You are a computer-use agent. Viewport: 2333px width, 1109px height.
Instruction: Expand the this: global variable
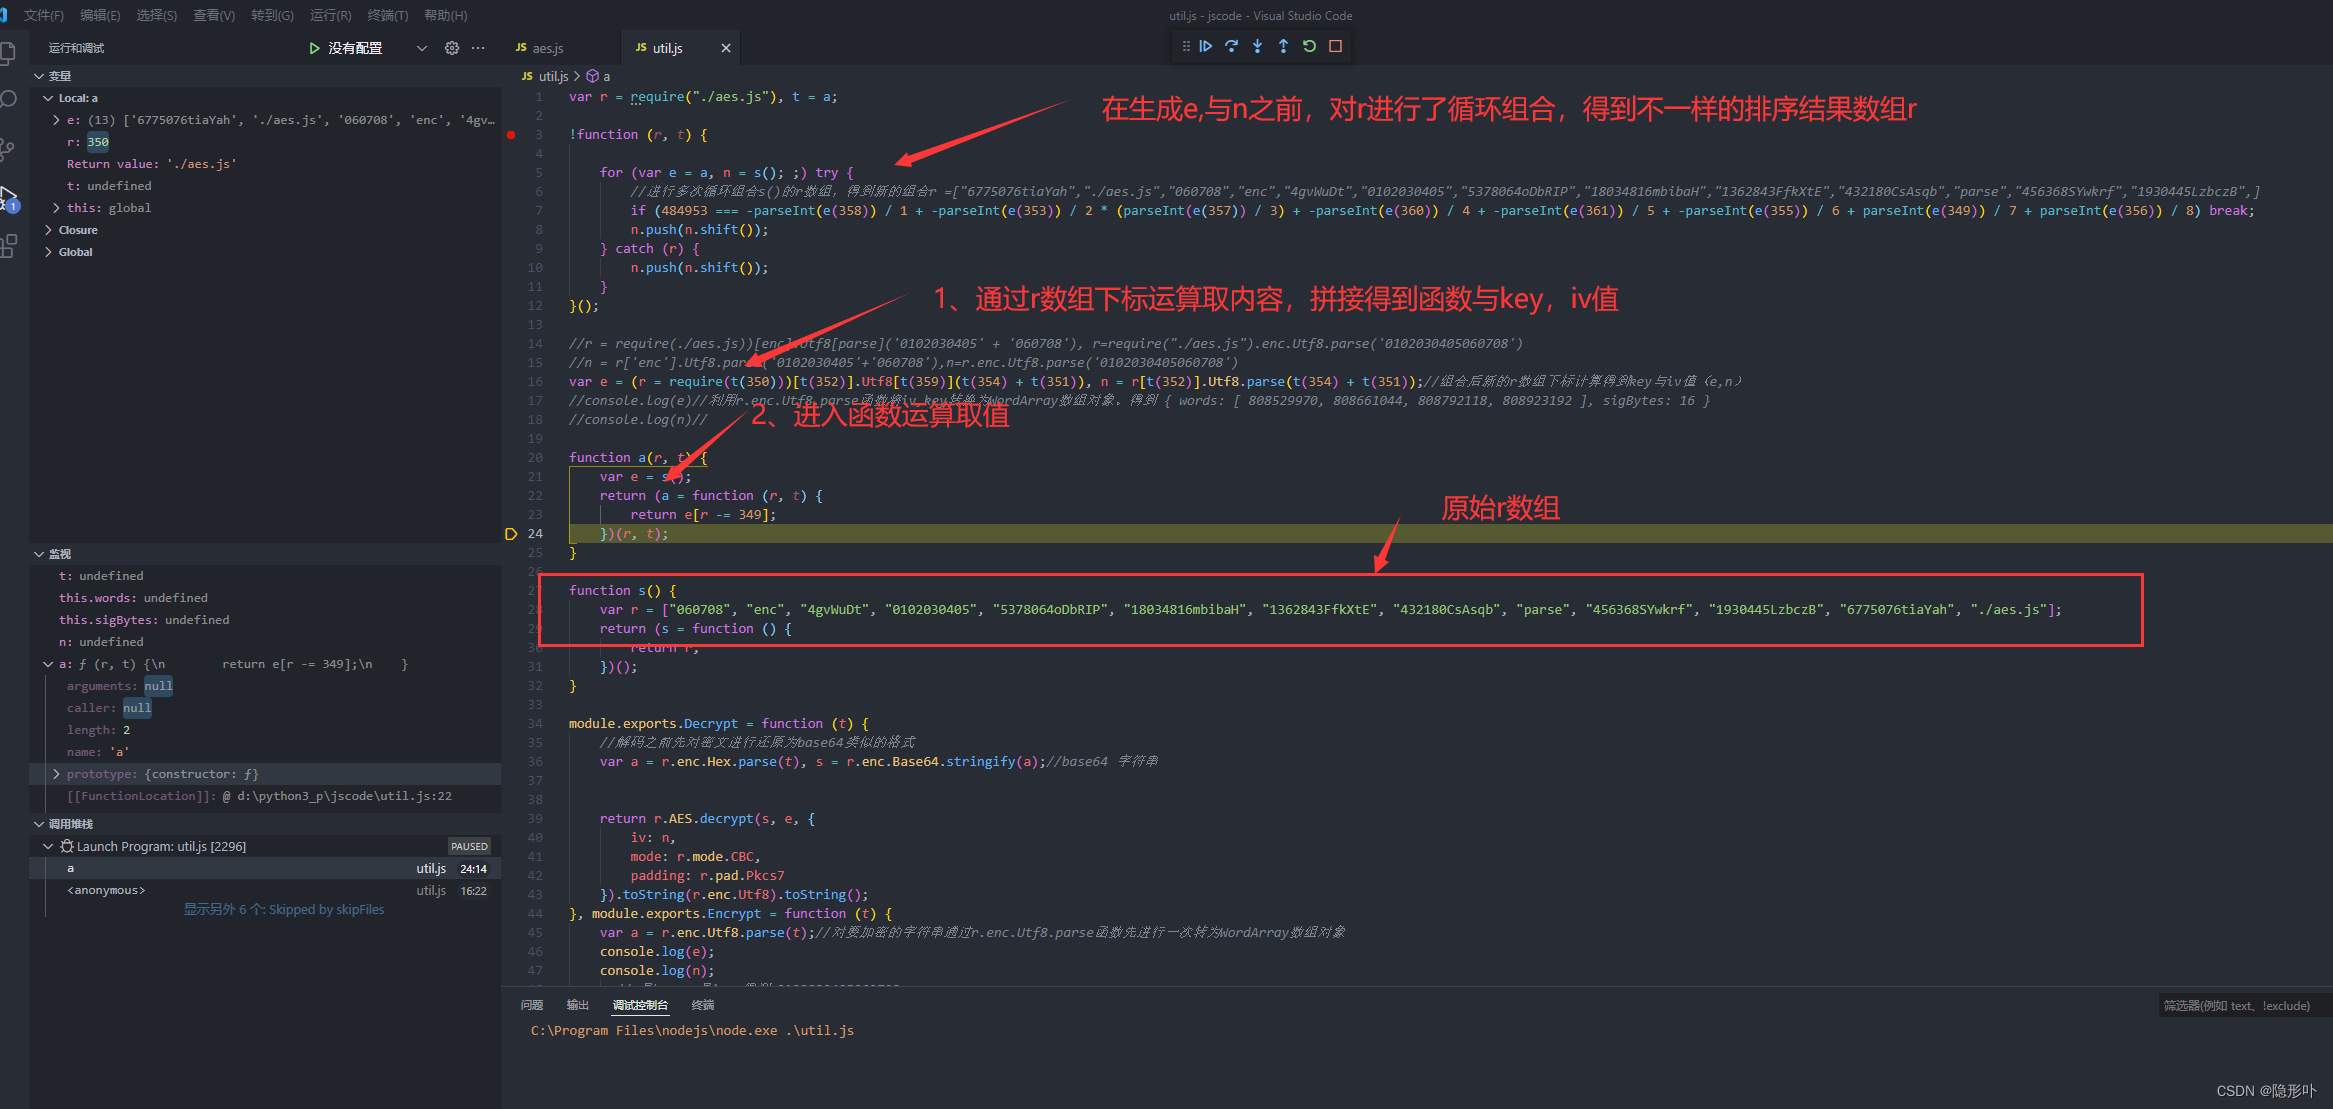(x=56, y=208)
